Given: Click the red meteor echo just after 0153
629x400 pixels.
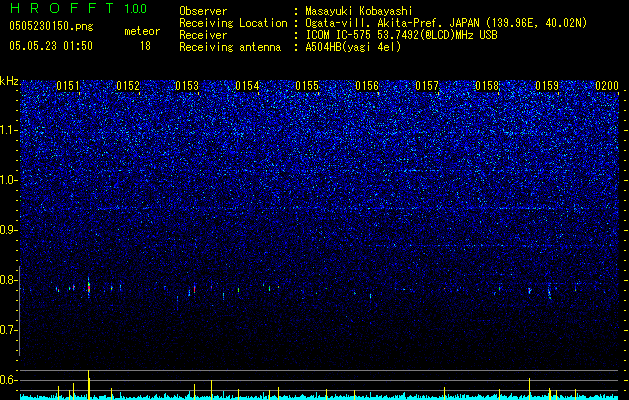Looking at the screenshot, I should click(x=195, y=289).
